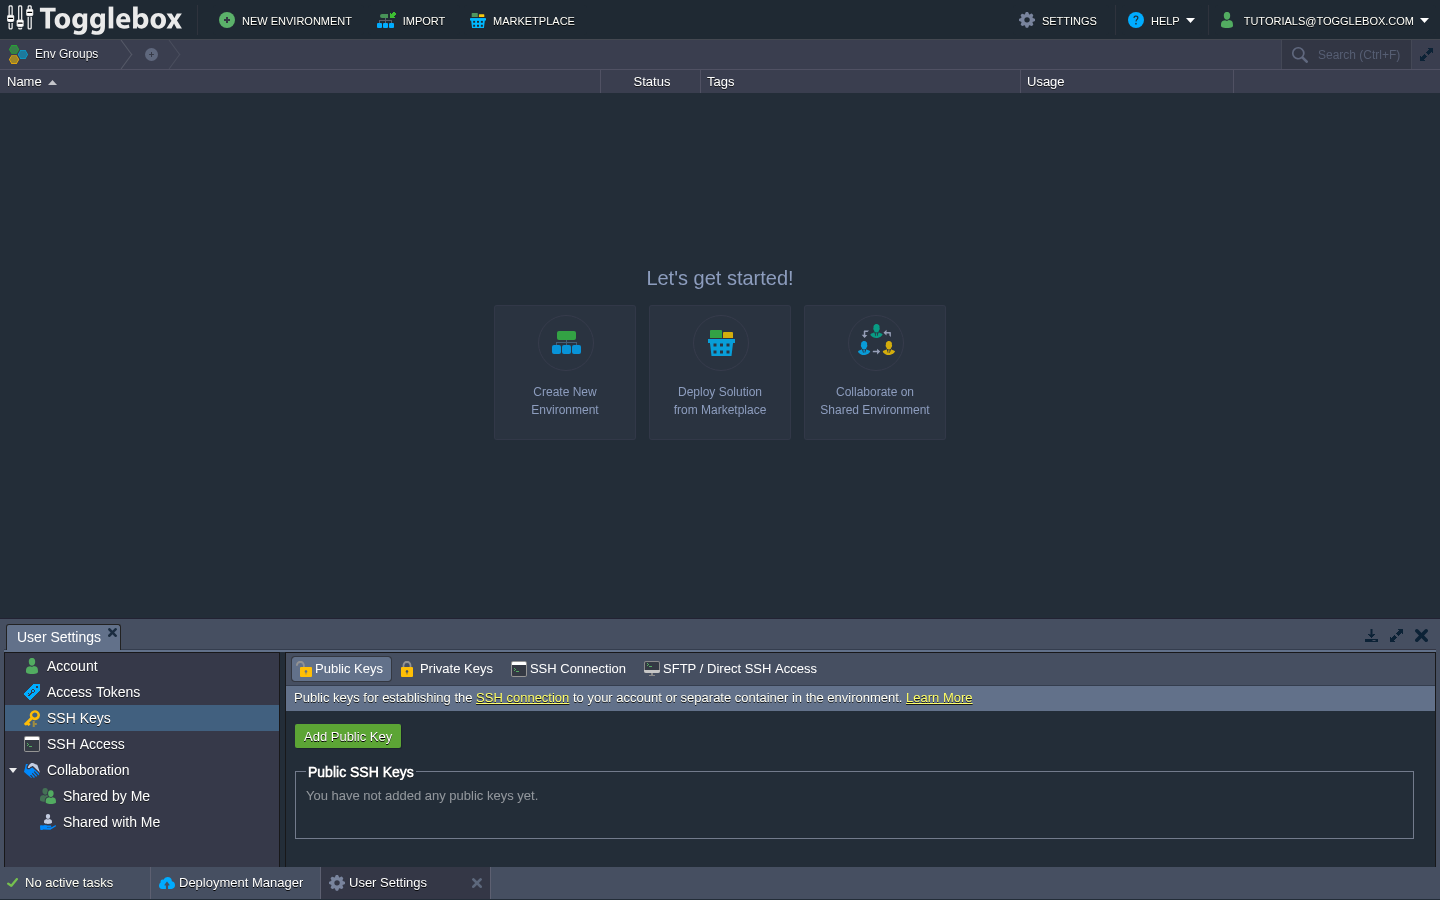Select the Deploy Solution from Marketplace card
Image resolution: width=1440 pixels, height=900 pixels.
click(720, 372)
